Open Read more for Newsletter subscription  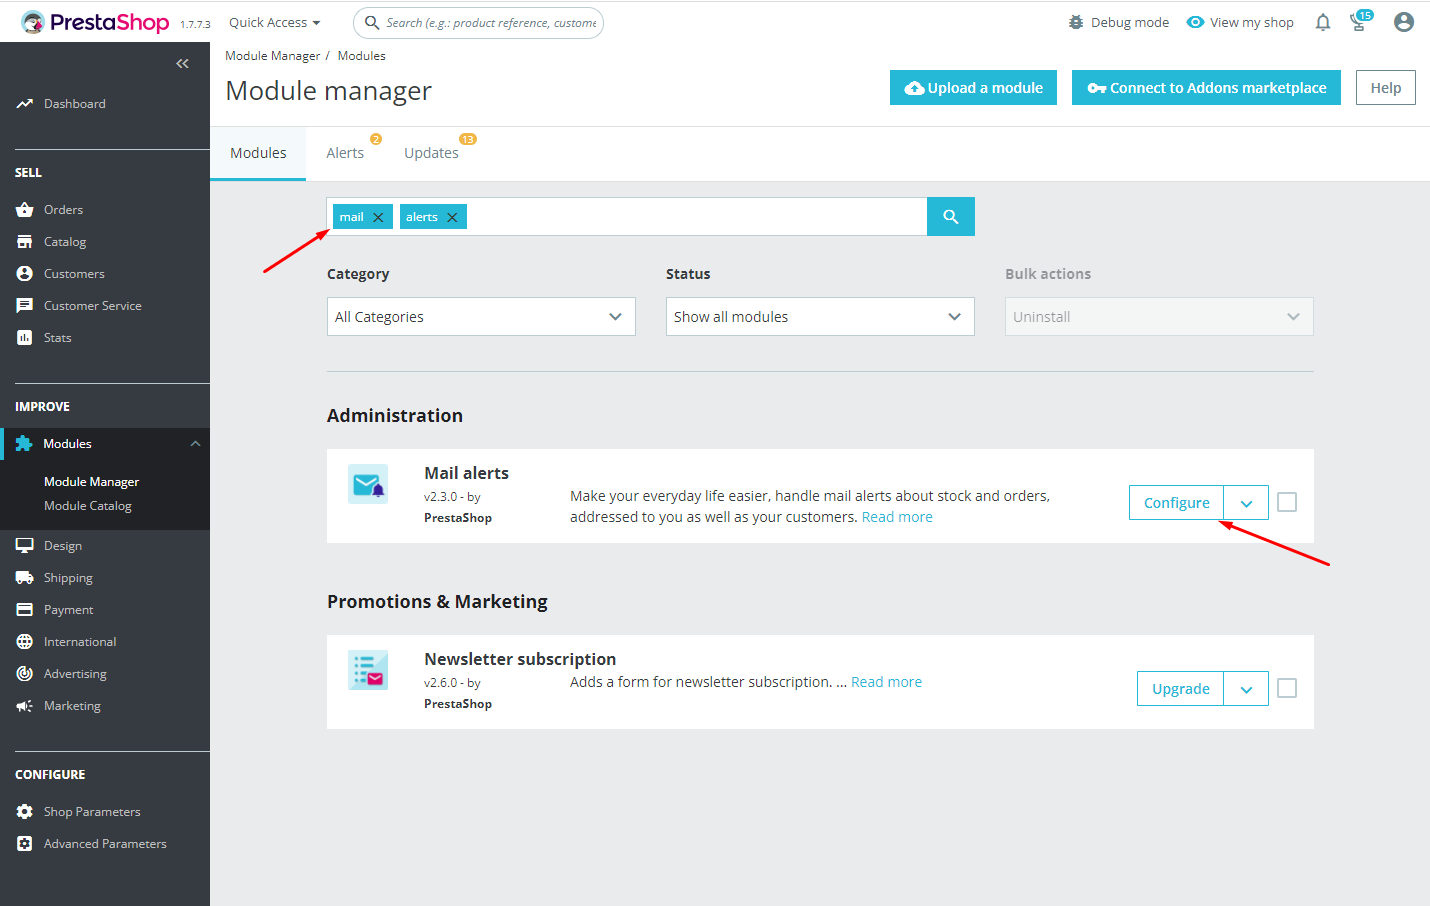tap(886, 682)
